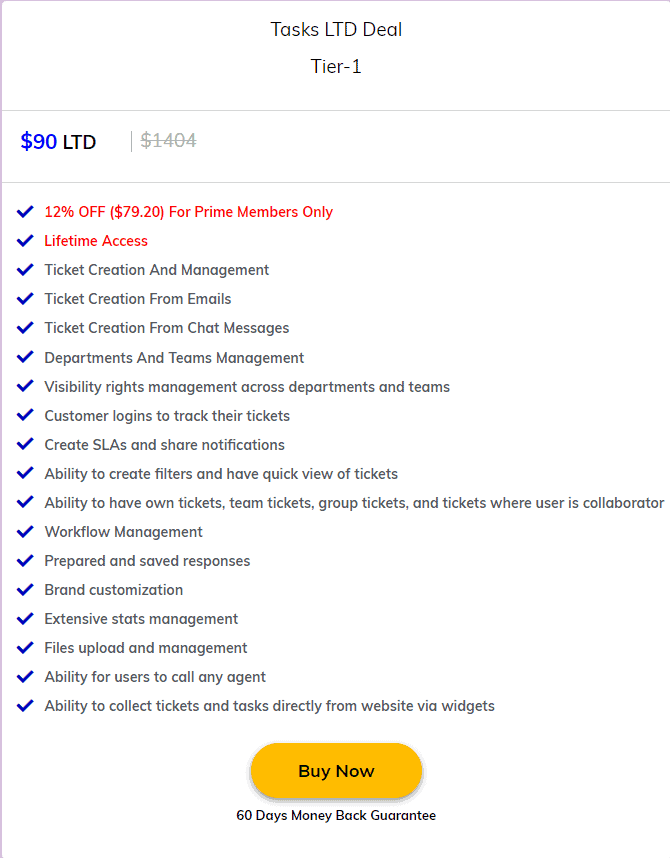This screenshot has width=670, height=858.
Task: Click the checkmark next to Extensive stats management
Action: (24, 618)
